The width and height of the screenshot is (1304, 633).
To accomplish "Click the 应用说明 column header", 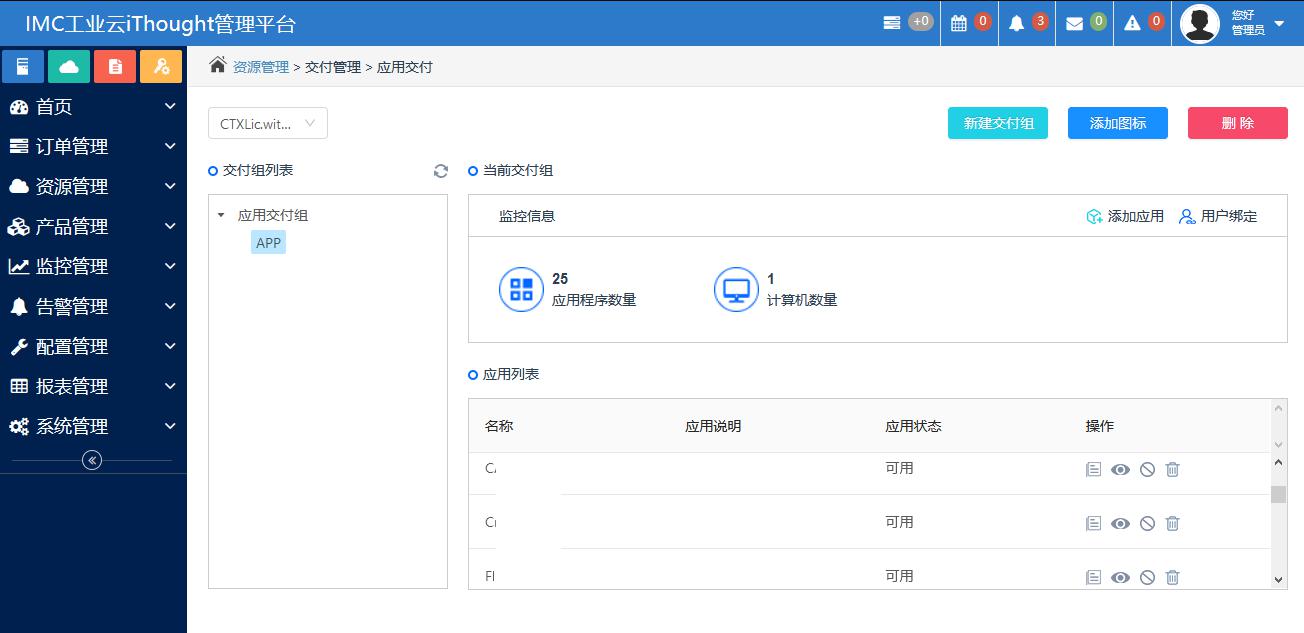I will [x=713, y=426].
